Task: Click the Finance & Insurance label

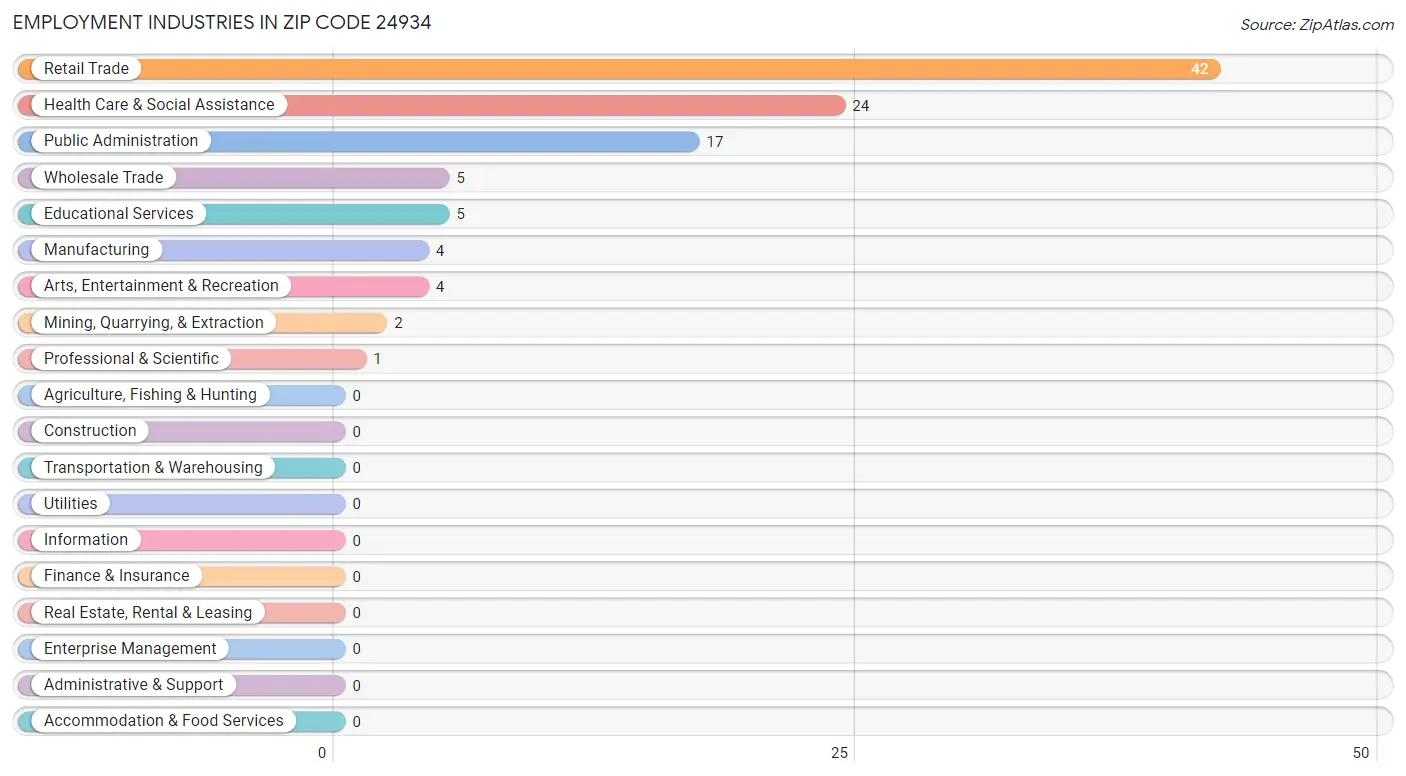Action: coord(116,576)
